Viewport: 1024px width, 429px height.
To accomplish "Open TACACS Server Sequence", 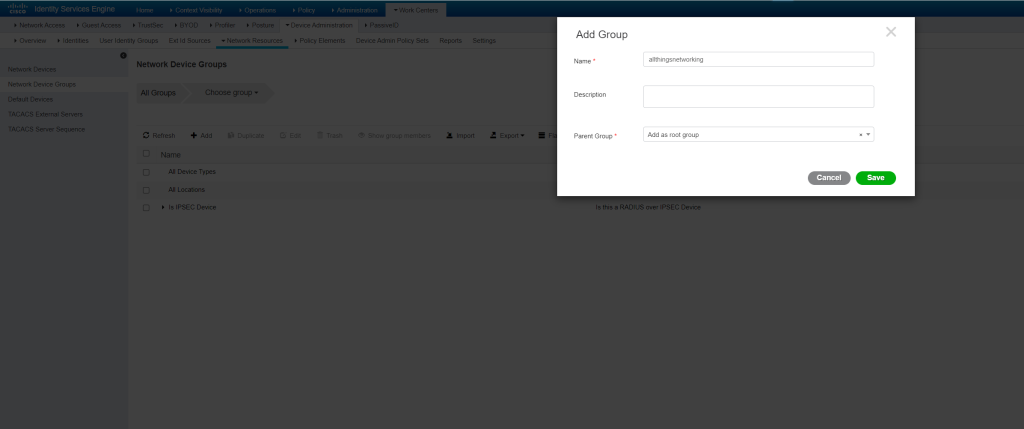I will (x=46, y=129).
